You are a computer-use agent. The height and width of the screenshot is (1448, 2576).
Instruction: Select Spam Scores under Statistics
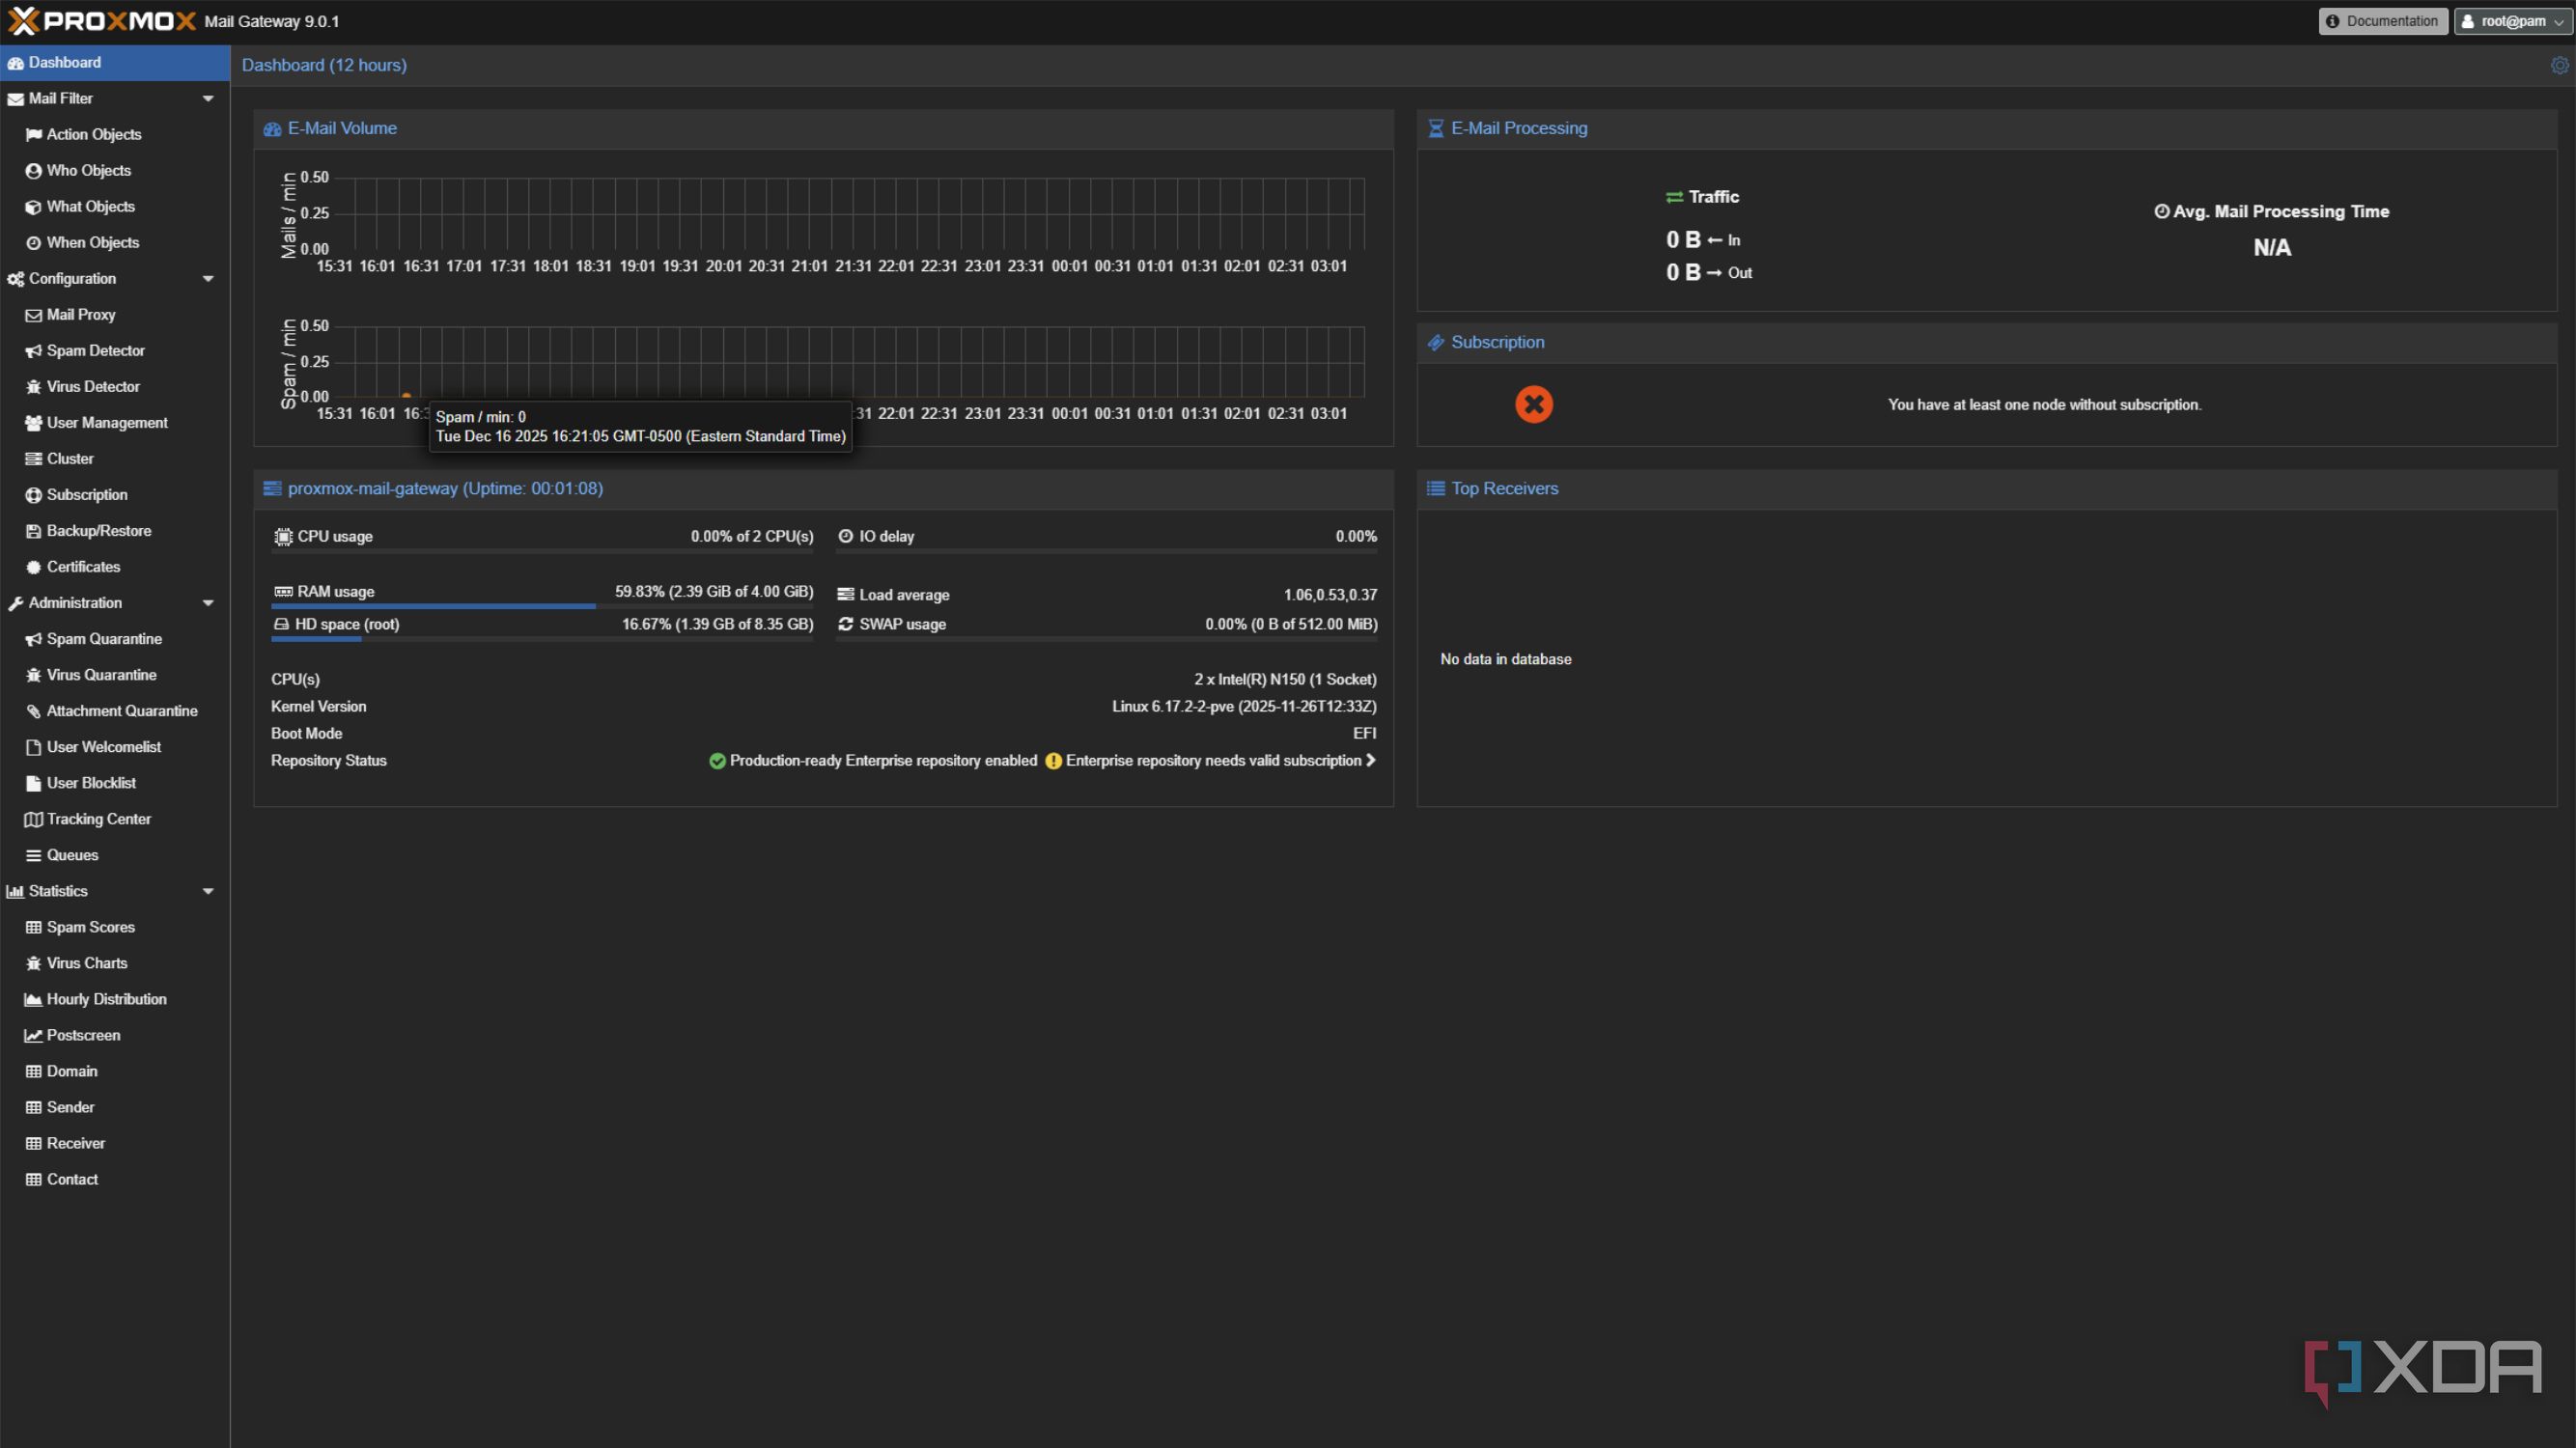[115, 926]
